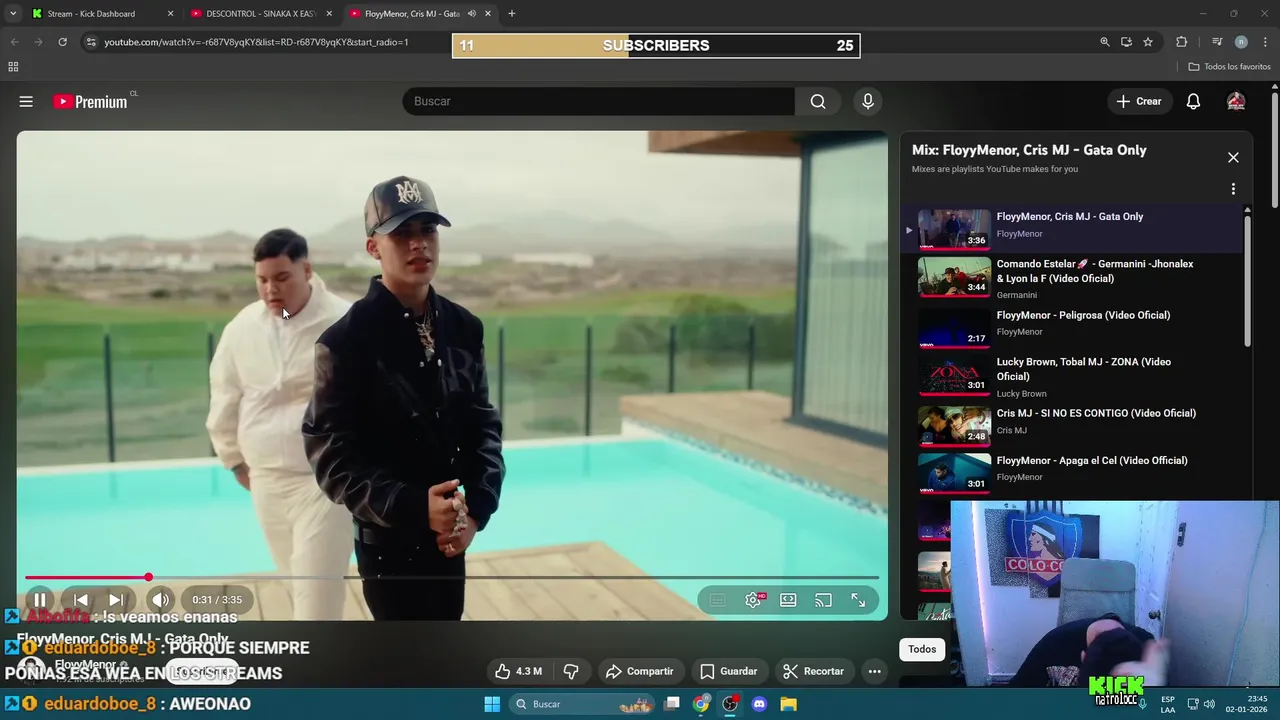Open media controls in browser toolbar
This screenshot has height=720, width=1280.
[1217, 42]
